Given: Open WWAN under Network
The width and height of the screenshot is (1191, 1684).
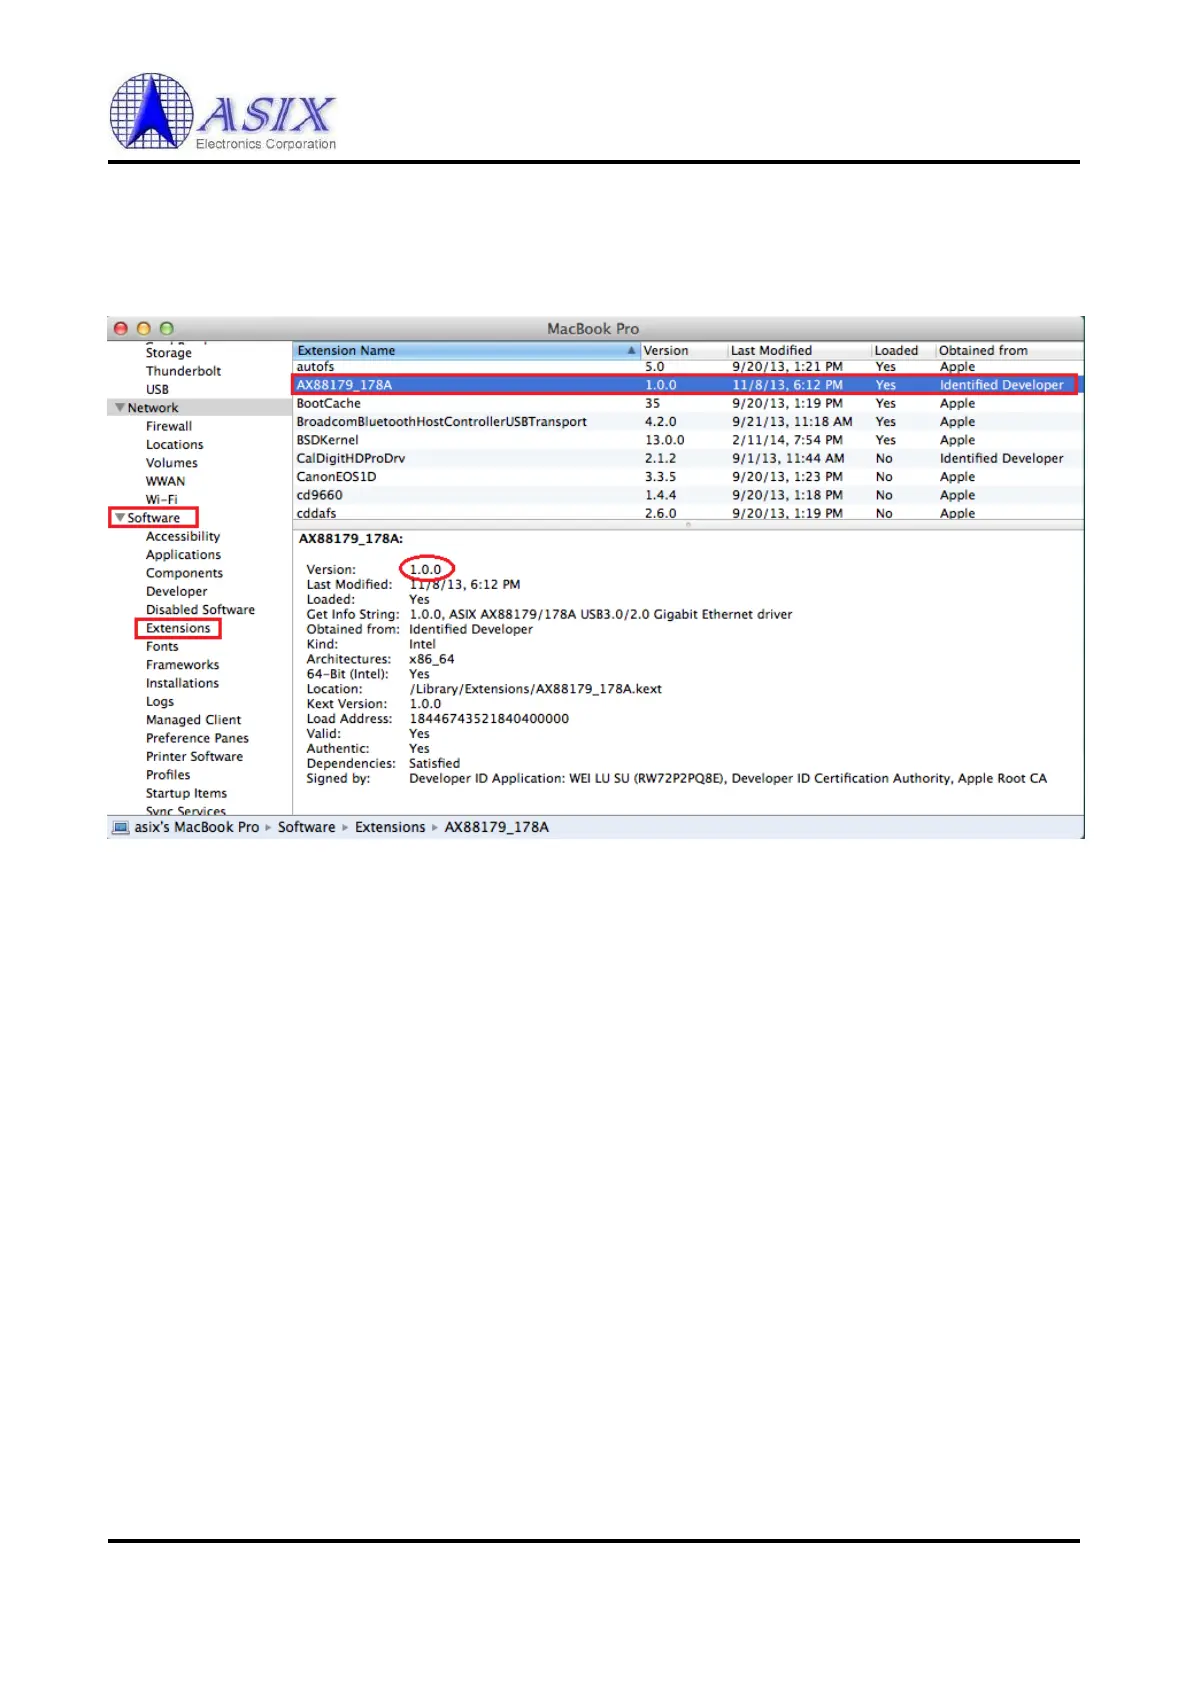Looking at the screenshot, I should click(165, 481).
